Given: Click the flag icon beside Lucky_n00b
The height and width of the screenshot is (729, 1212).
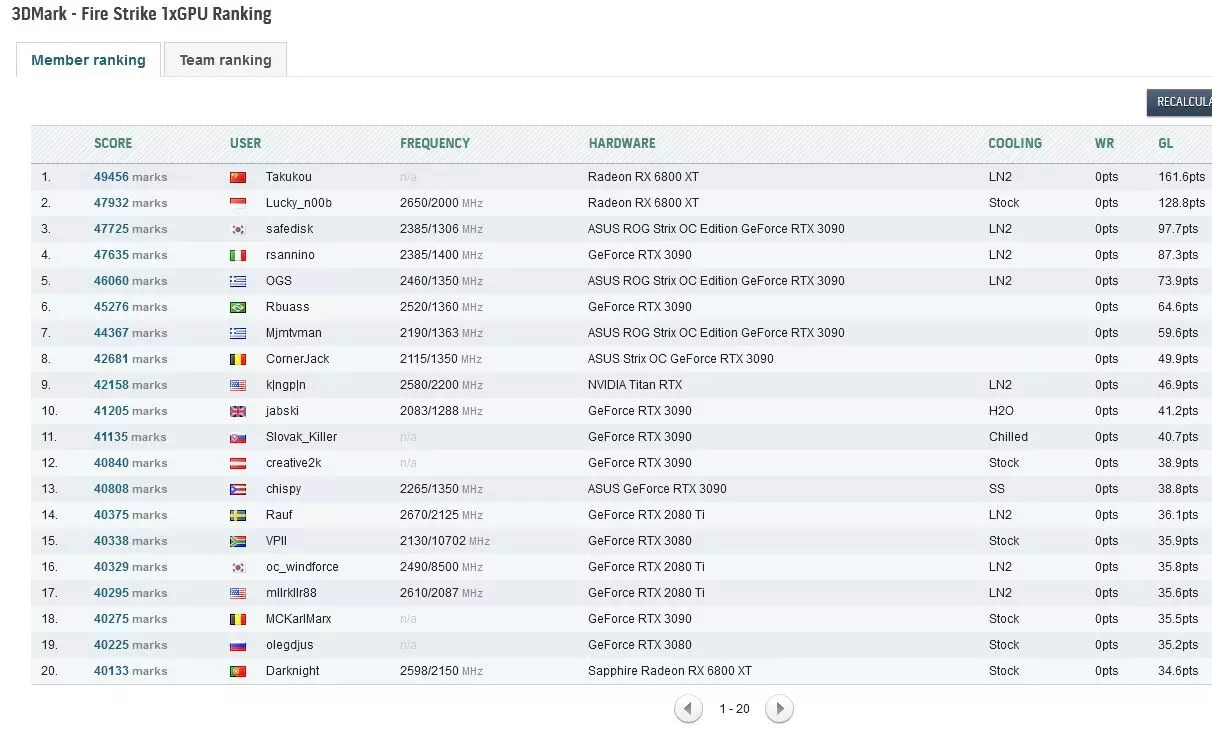Looking at the screenshot, I should coord(237,203).
